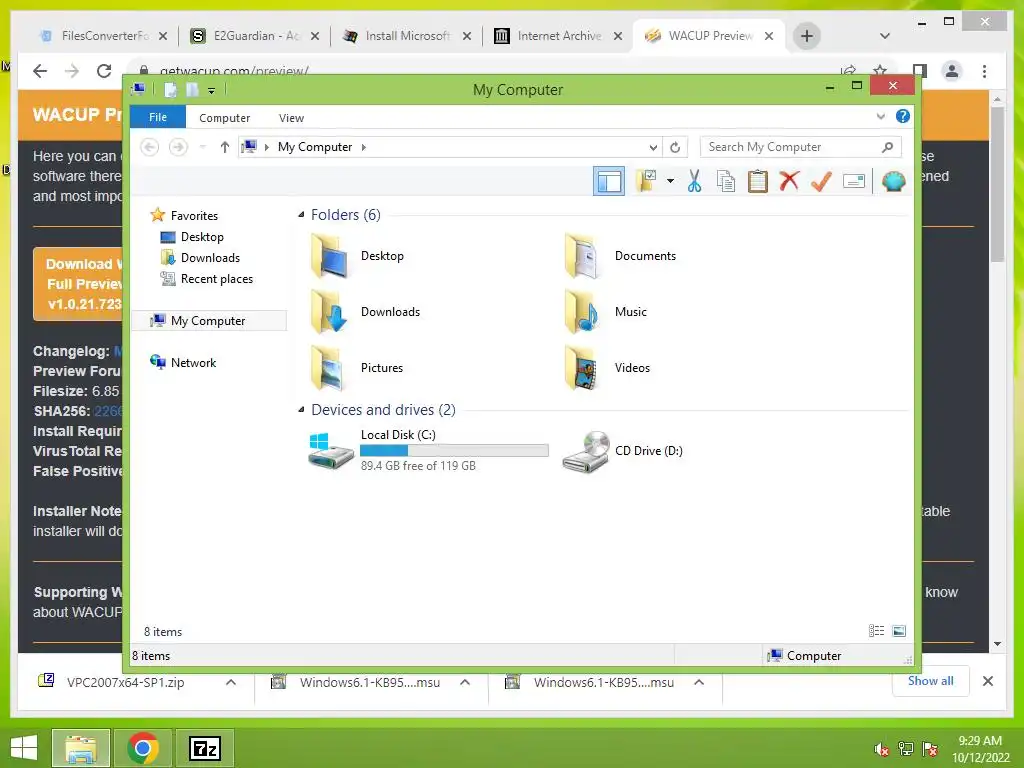Close the Install Microsoft tab in Chrome
This screenshot has width=1024, height=768.
pyautogui.click(x=466, y=36)
